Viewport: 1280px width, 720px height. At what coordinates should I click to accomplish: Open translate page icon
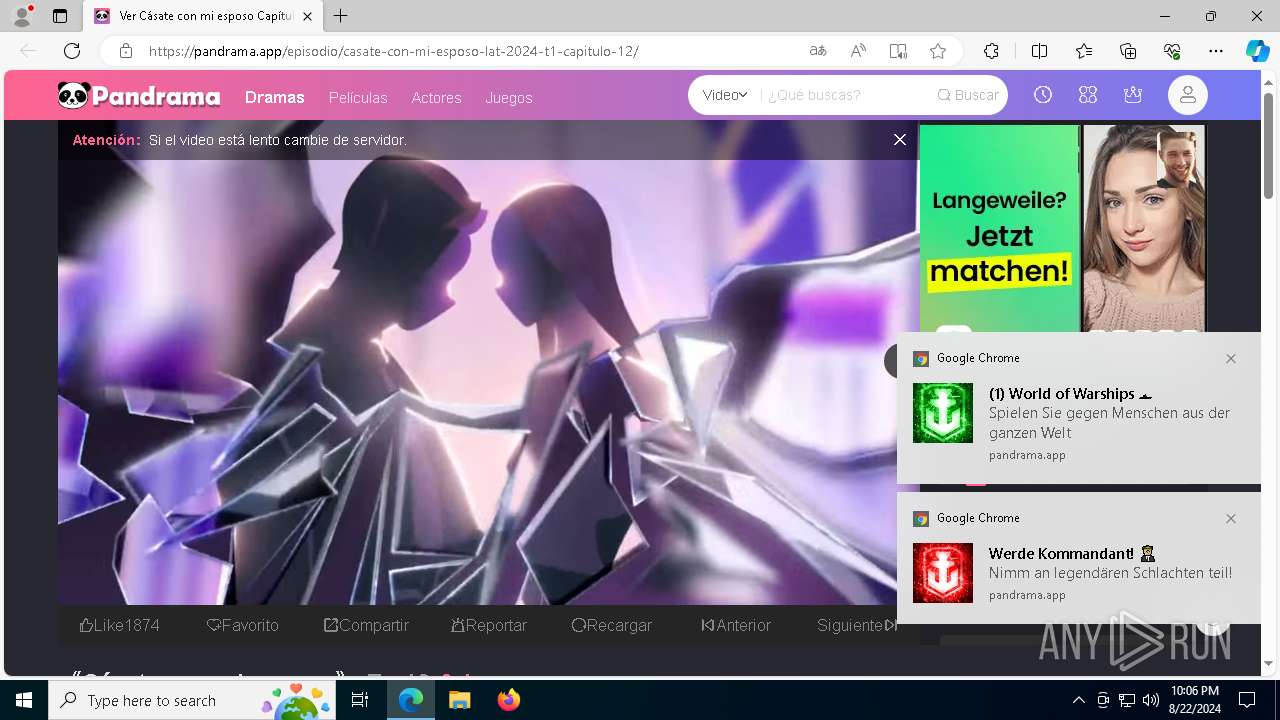point(818,51)
